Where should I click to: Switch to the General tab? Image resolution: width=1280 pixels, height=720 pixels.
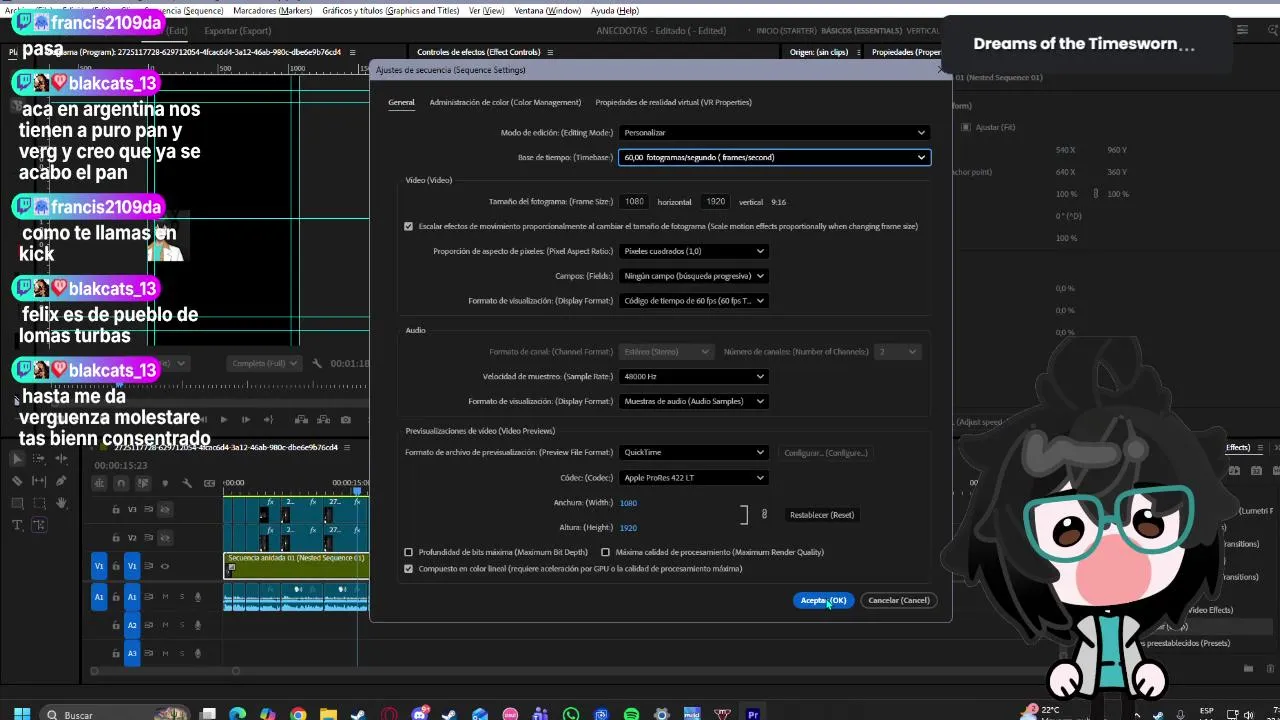point(401,102)
